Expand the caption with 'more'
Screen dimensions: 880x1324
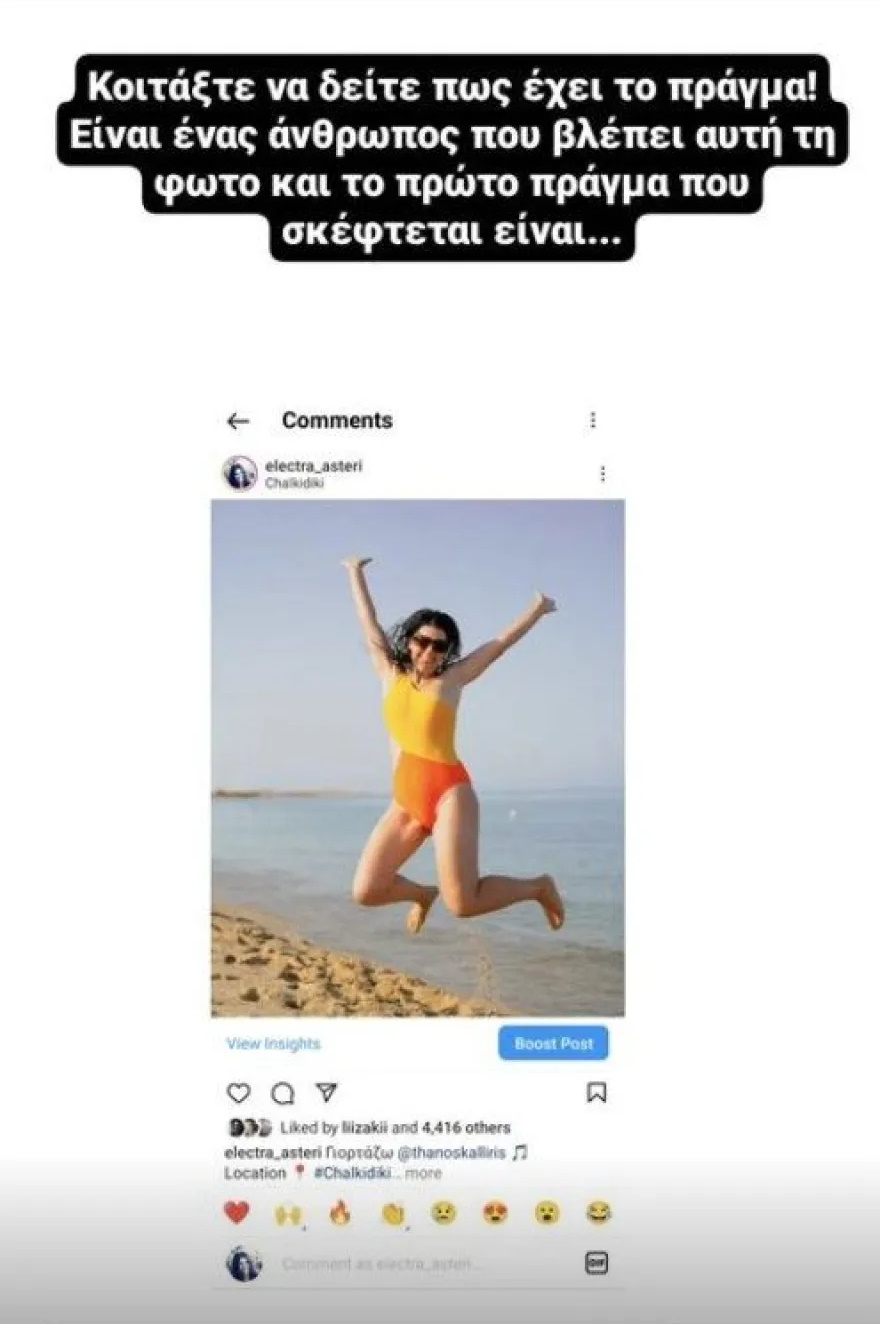point(422,1173)
